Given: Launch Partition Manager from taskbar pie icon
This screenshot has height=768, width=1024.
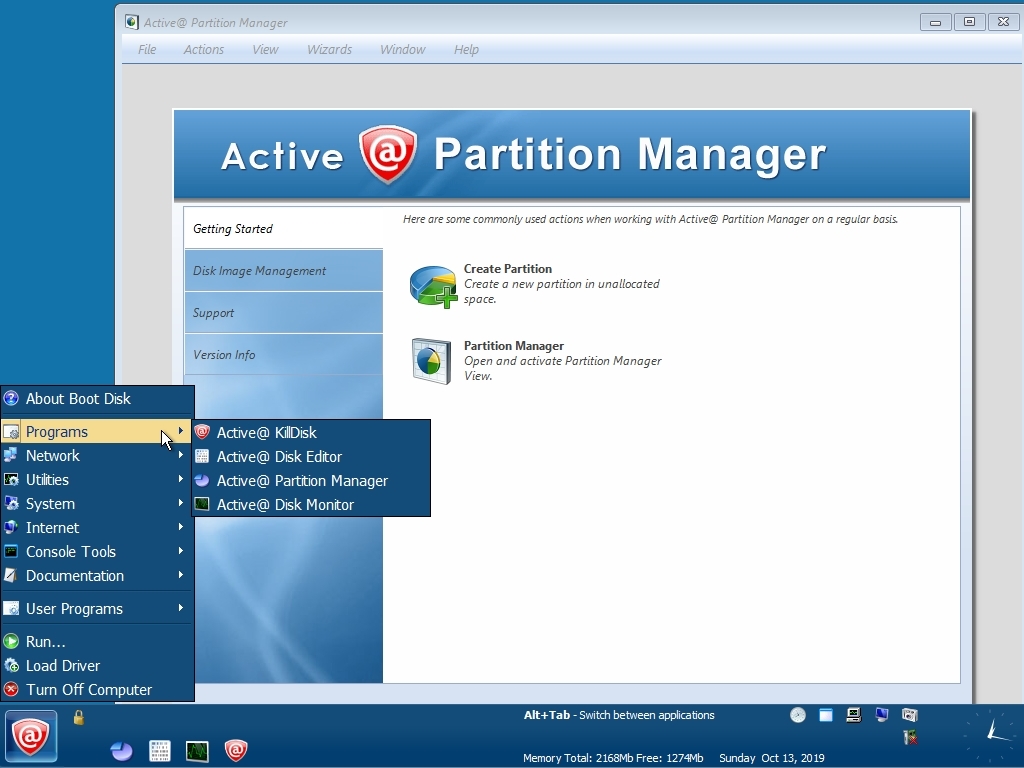Looking at the screenshot, I should pos(122,751).
